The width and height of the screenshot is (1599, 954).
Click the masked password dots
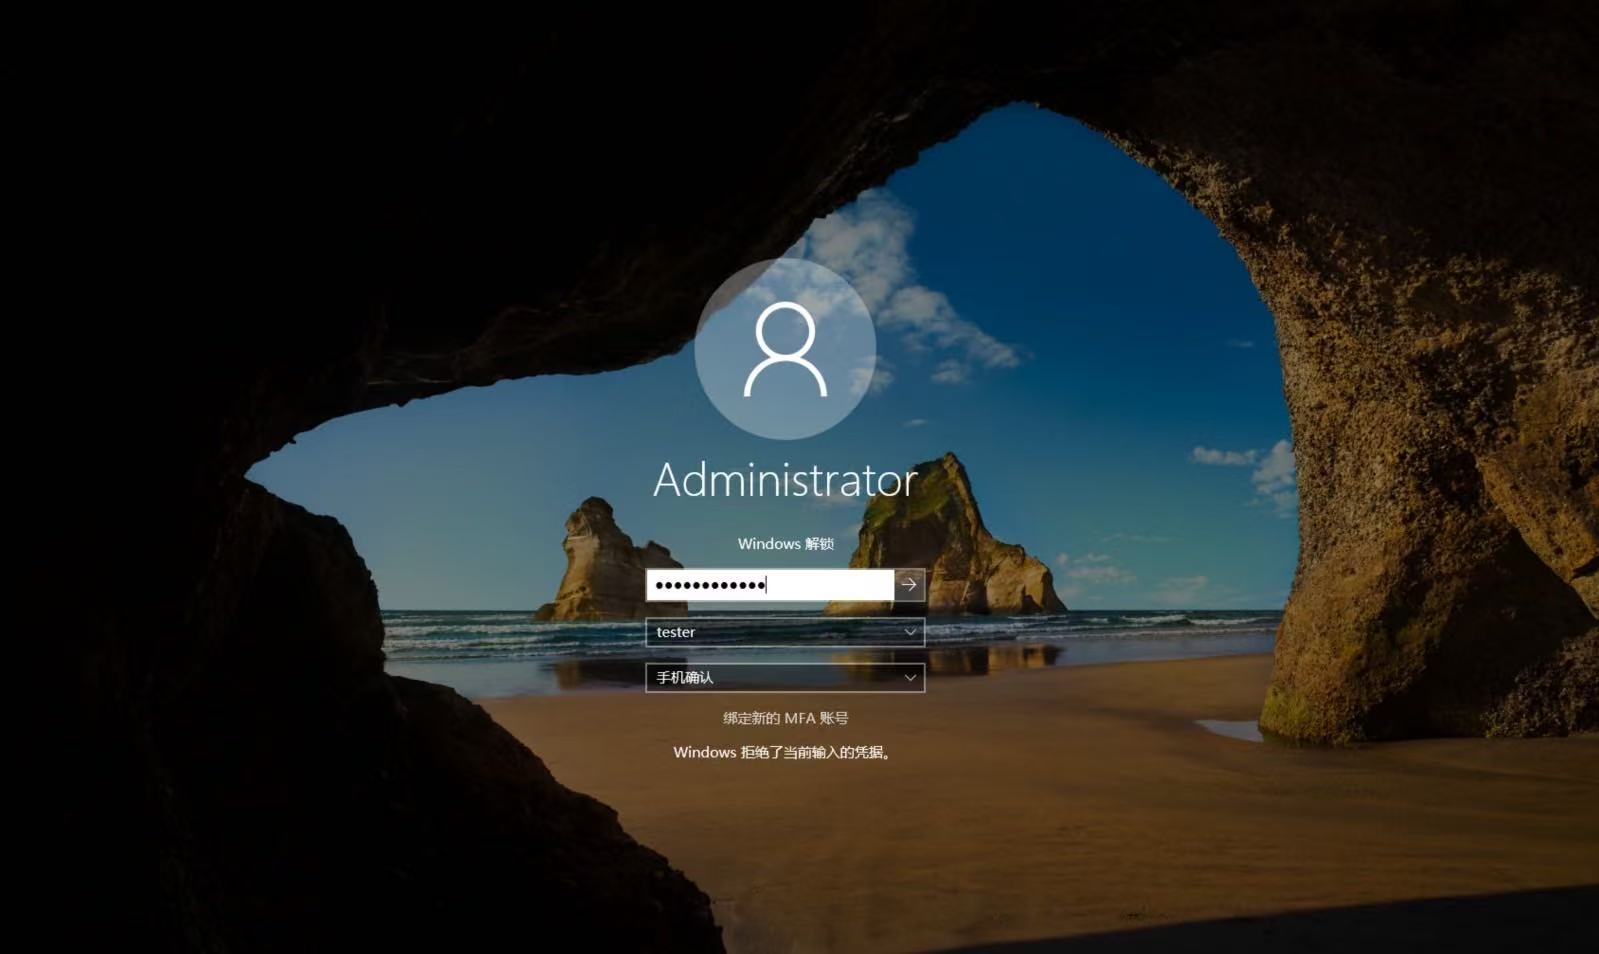tap(710, 585)
